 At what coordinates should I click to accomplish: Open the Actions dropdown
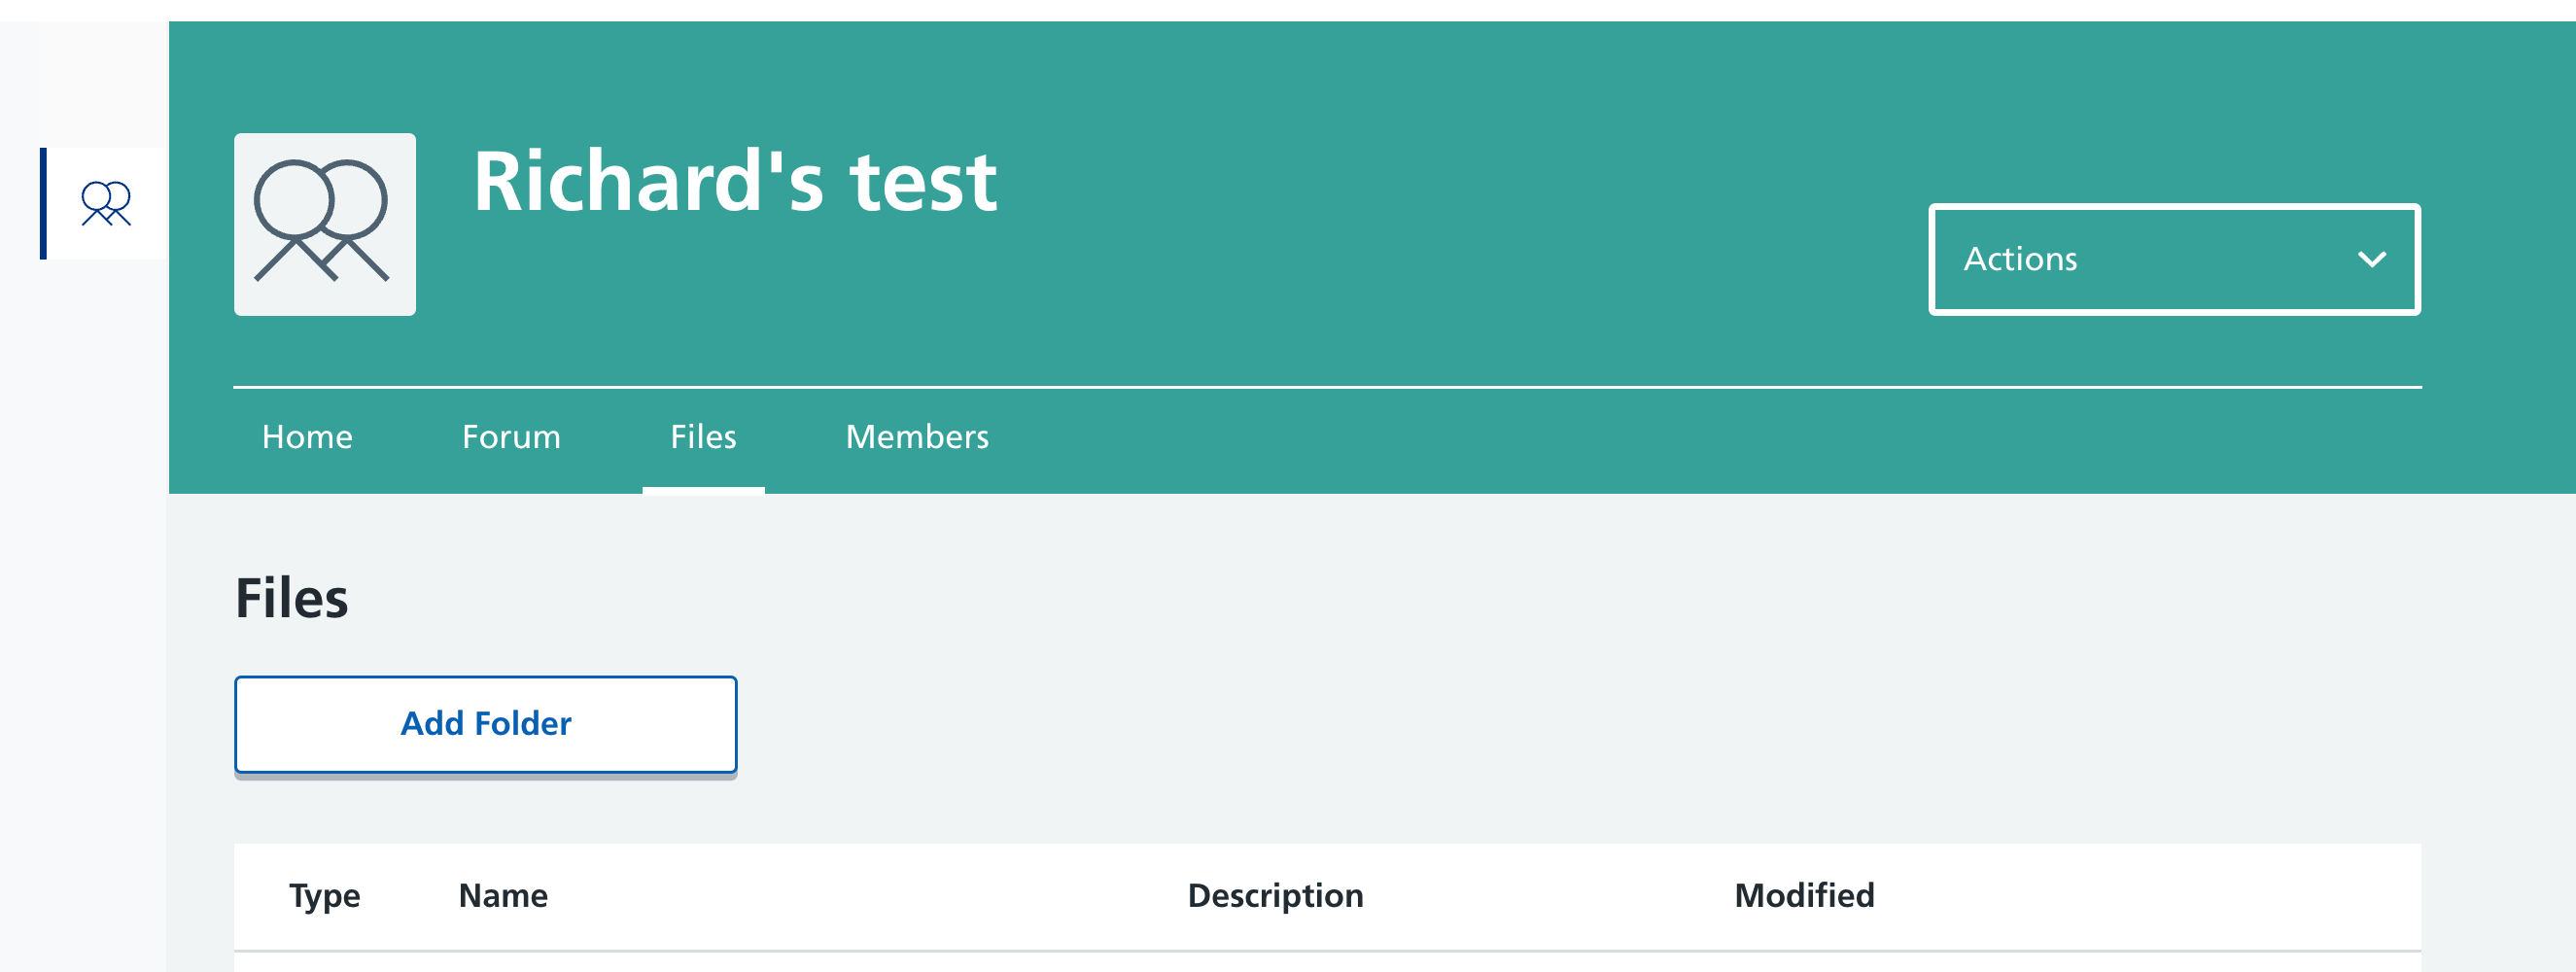pyautogui.click(x=2174, y=259)
